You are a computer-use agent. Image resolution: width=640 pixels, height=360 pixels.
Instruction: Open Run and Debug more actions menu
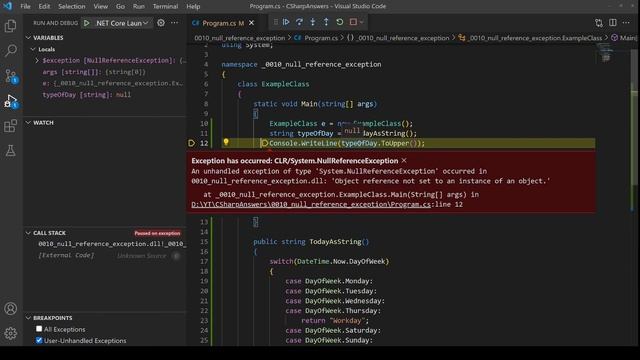click(x=174, y=23)
